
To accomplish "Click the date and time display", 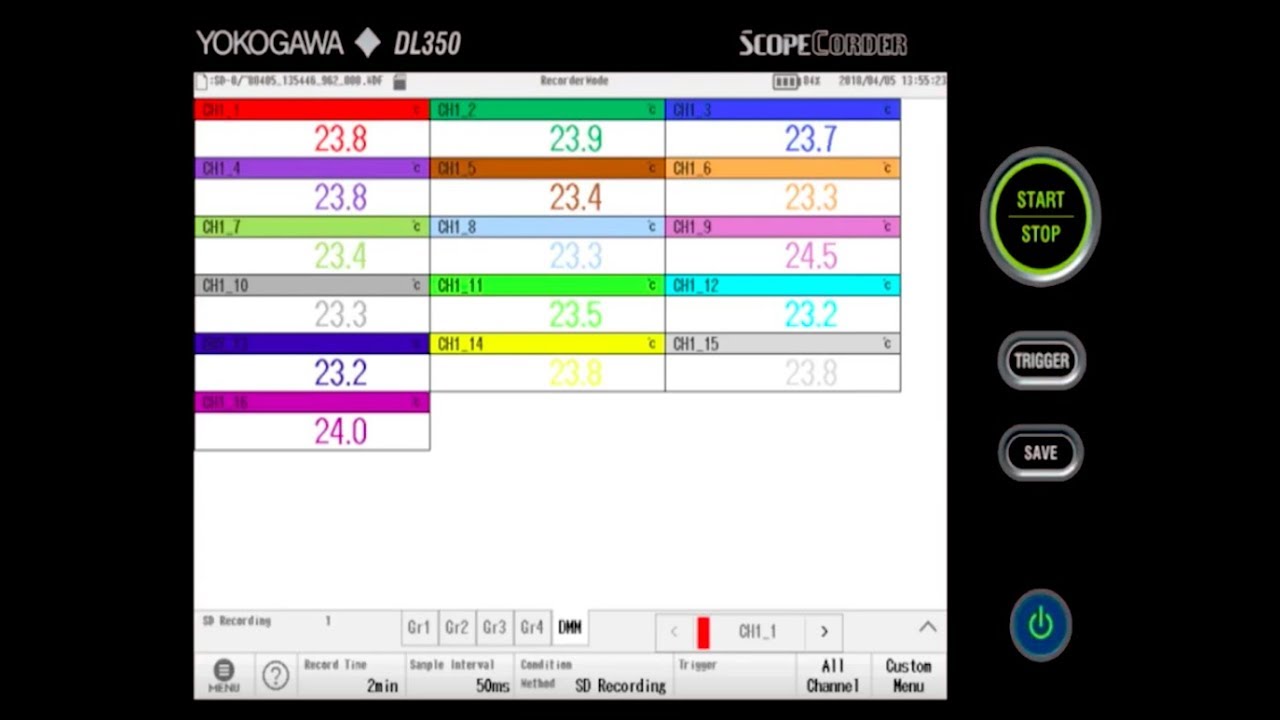I will 892,81.
